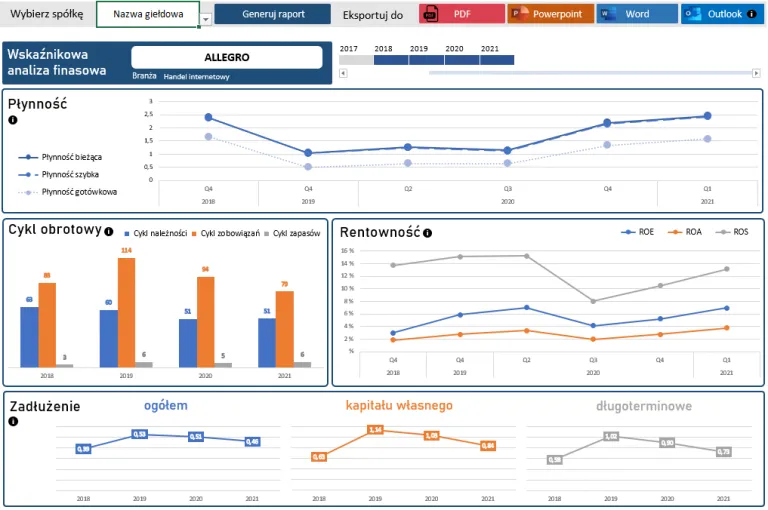Viewport: 768px width, 510px height.
Task: Click the PowerPoint export icon
Action: click(519, 14)
